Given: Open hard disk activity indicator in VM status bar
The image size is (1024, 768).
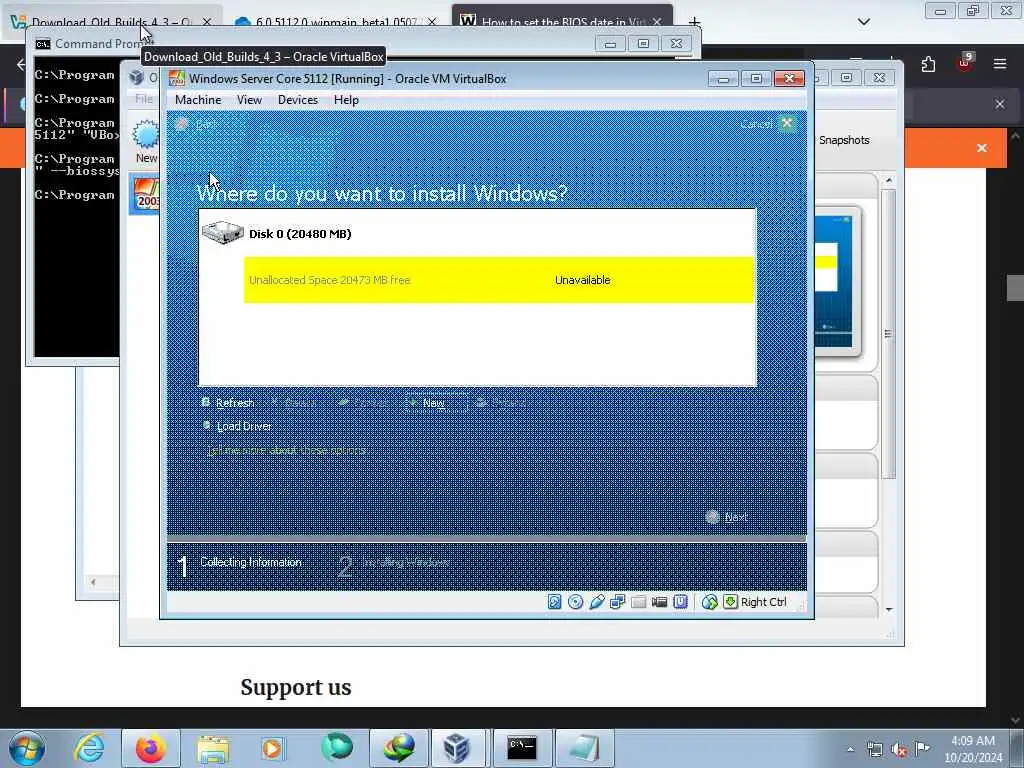Looking at the screenshot, I should tap(554, 602).
